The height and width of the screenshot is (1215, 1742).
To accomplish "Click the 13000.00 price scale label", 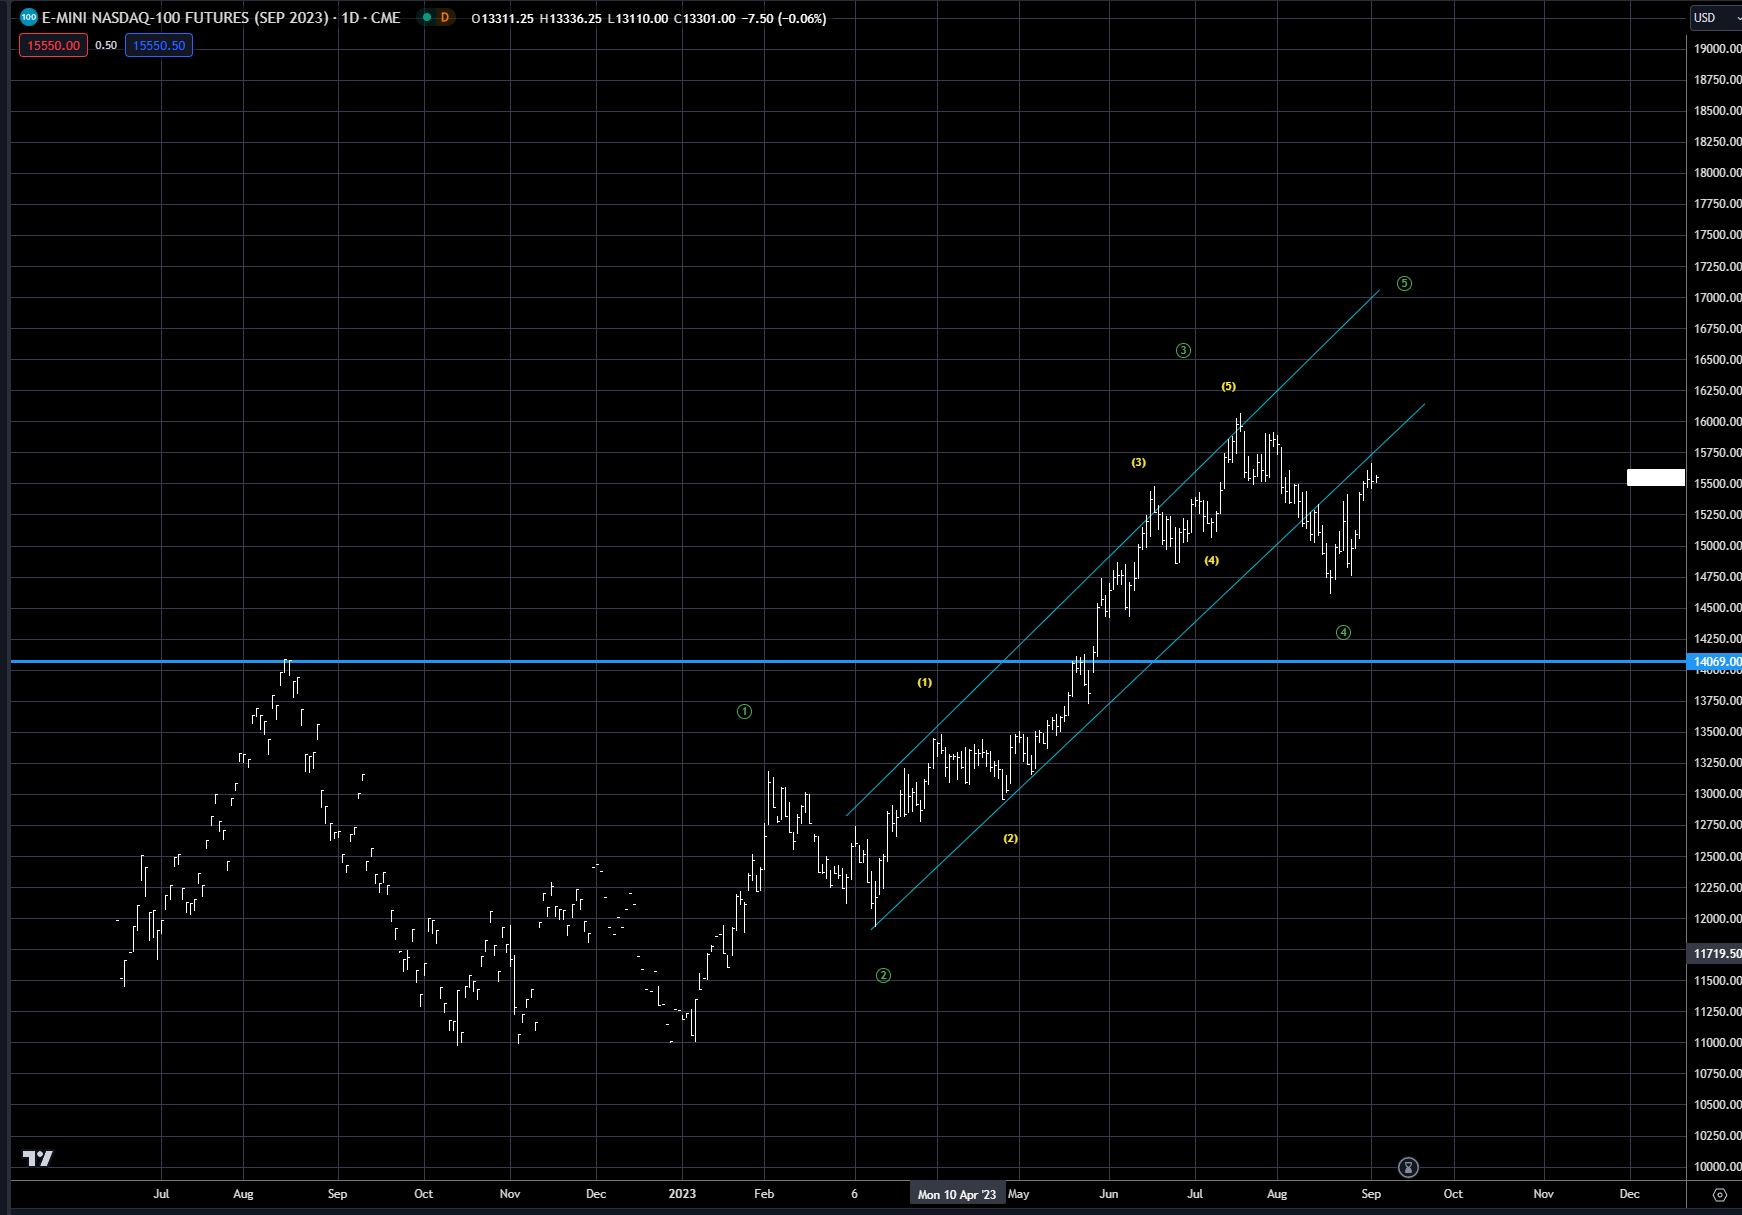I will pyautogui.click(x=1717, y=794).
